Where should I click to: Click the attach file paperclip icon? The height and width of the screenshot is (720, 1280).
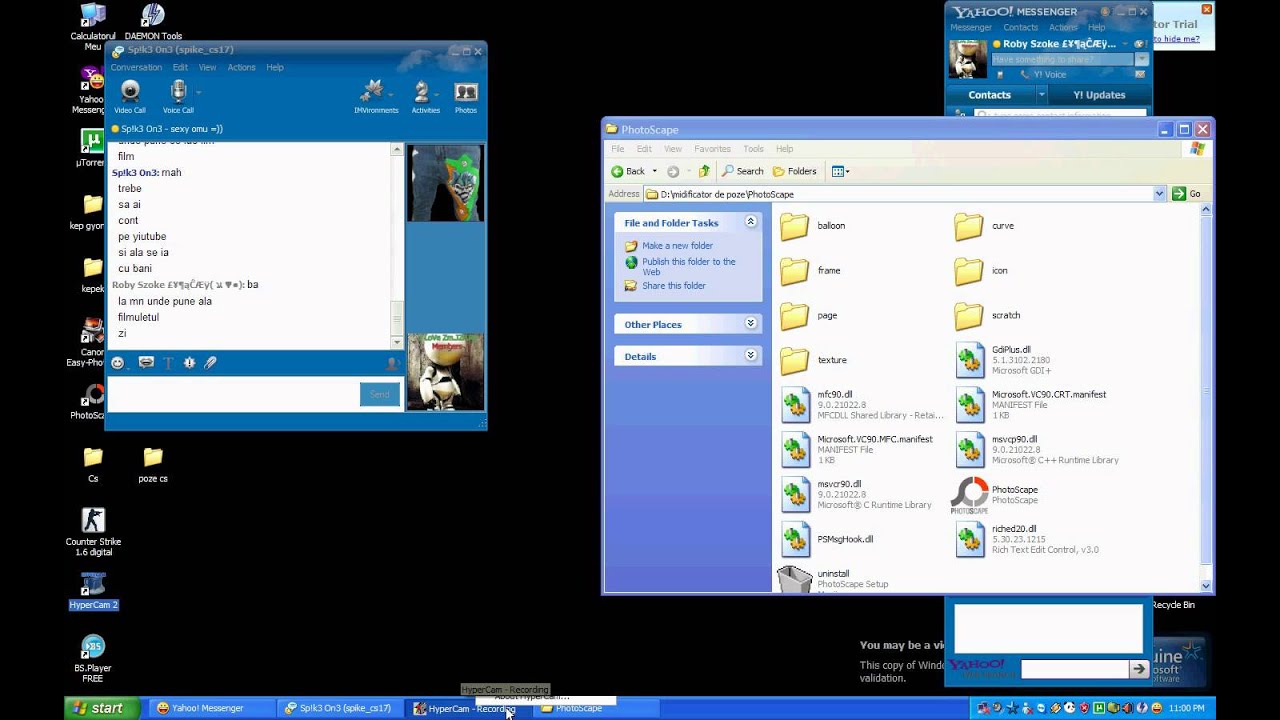[211, 363]
